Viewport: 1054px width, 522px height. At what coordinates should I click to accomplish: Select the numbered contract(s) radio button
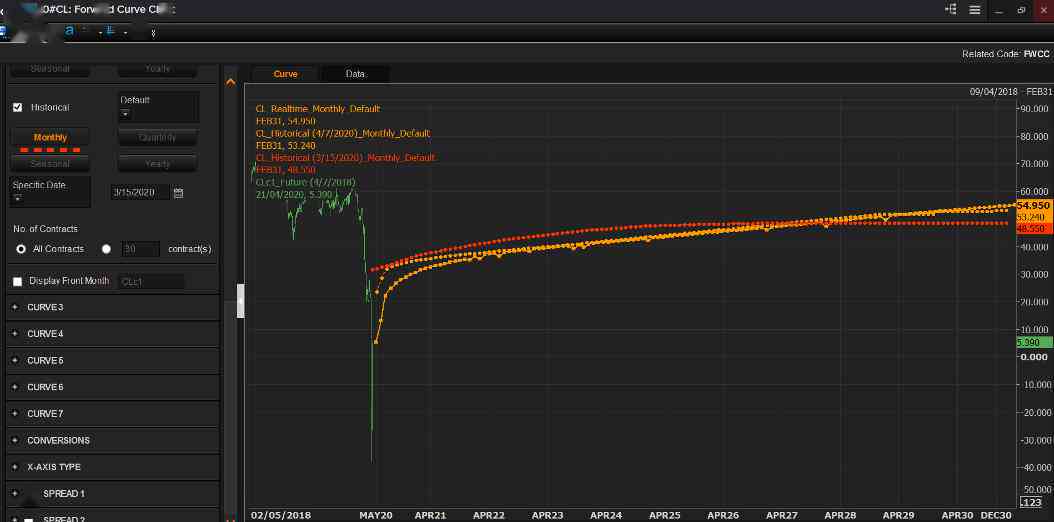(106, 249)
